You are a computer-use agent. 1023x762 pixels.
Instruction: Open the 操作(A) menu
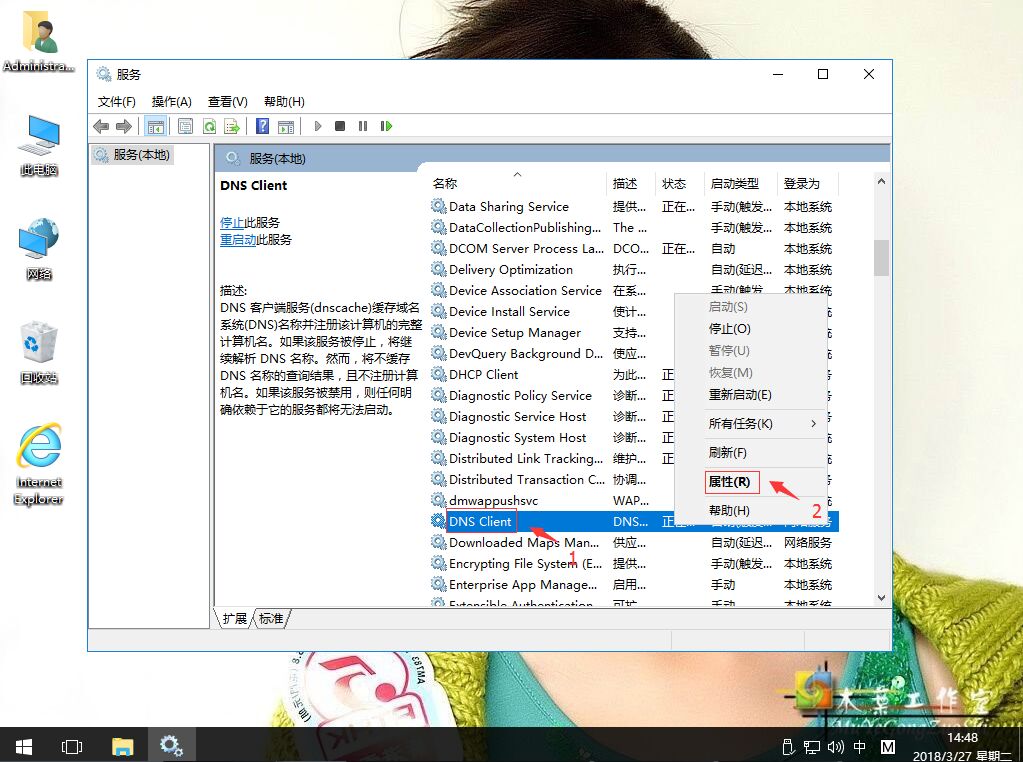point(172,102)
